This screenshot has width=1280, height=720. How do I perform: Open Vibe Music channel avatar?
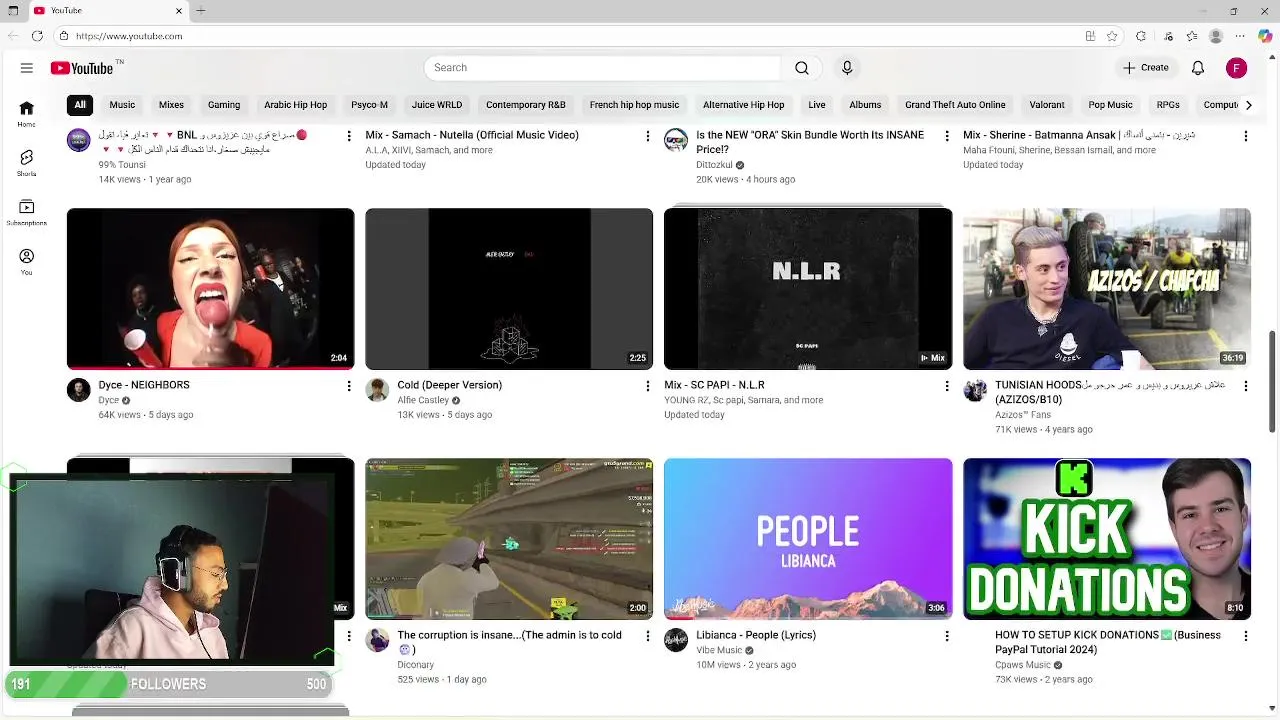[x=676, y=640]
